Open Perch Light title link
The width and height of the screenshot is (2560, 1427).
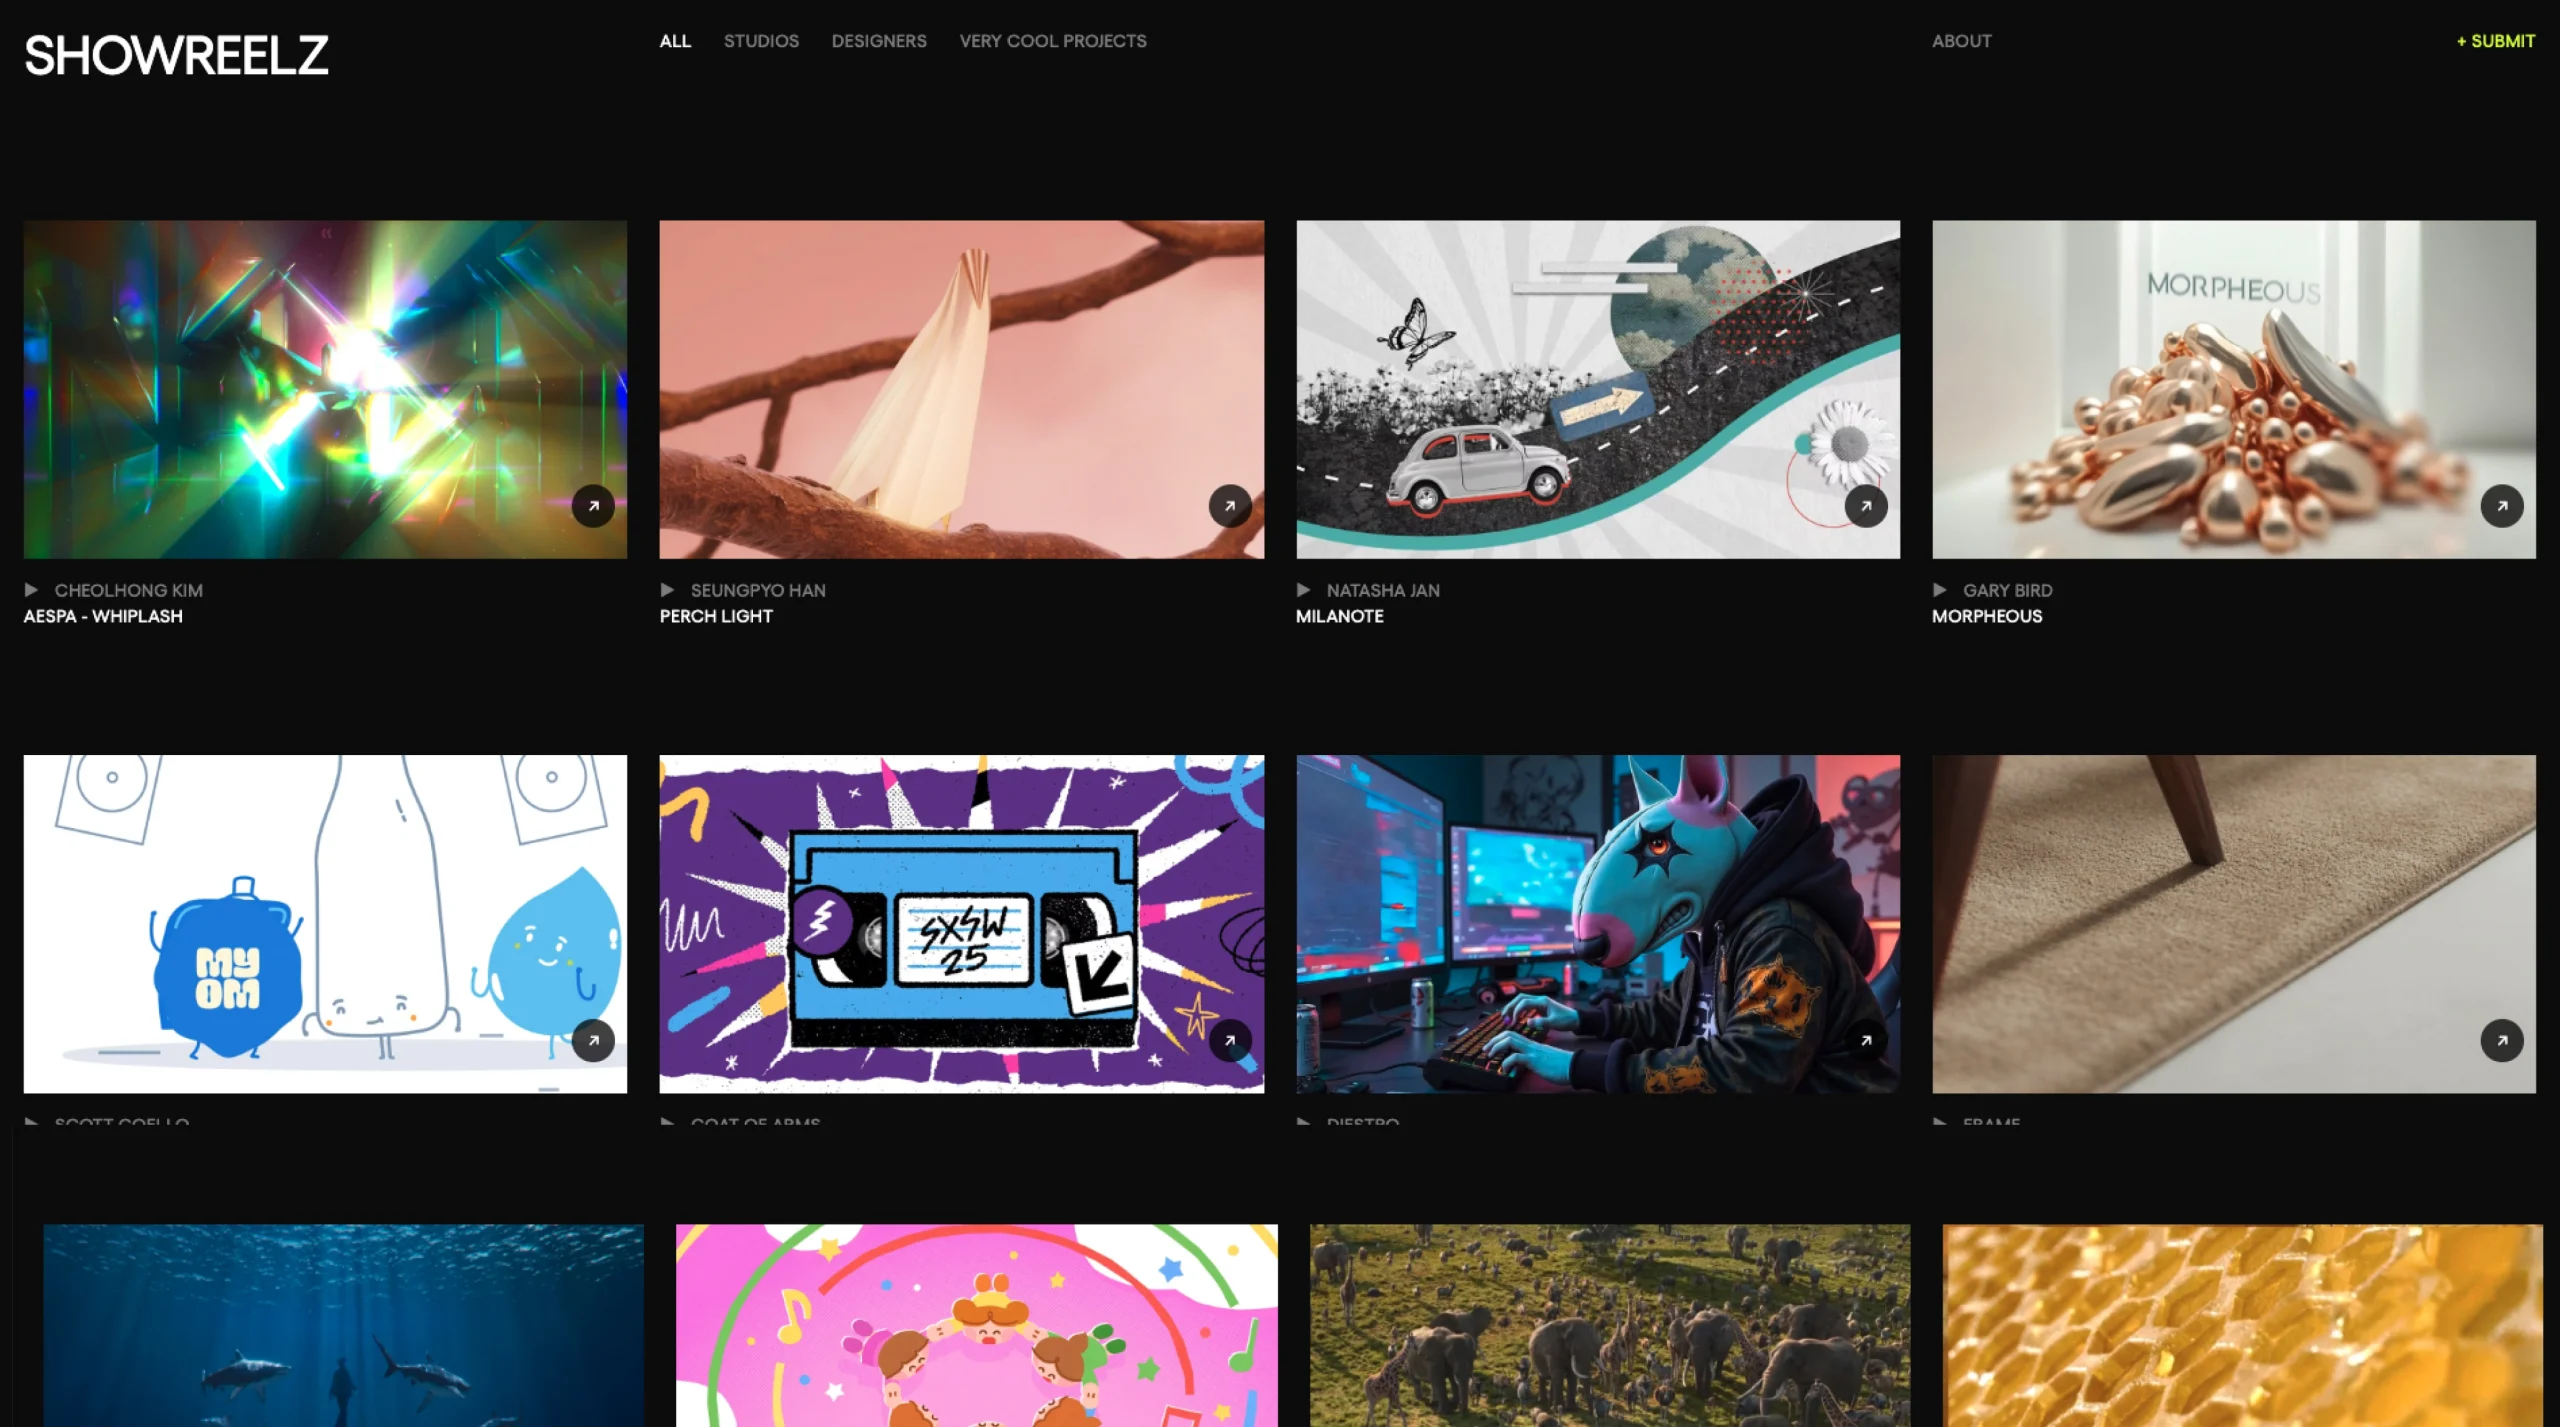[x=716, y=616]
